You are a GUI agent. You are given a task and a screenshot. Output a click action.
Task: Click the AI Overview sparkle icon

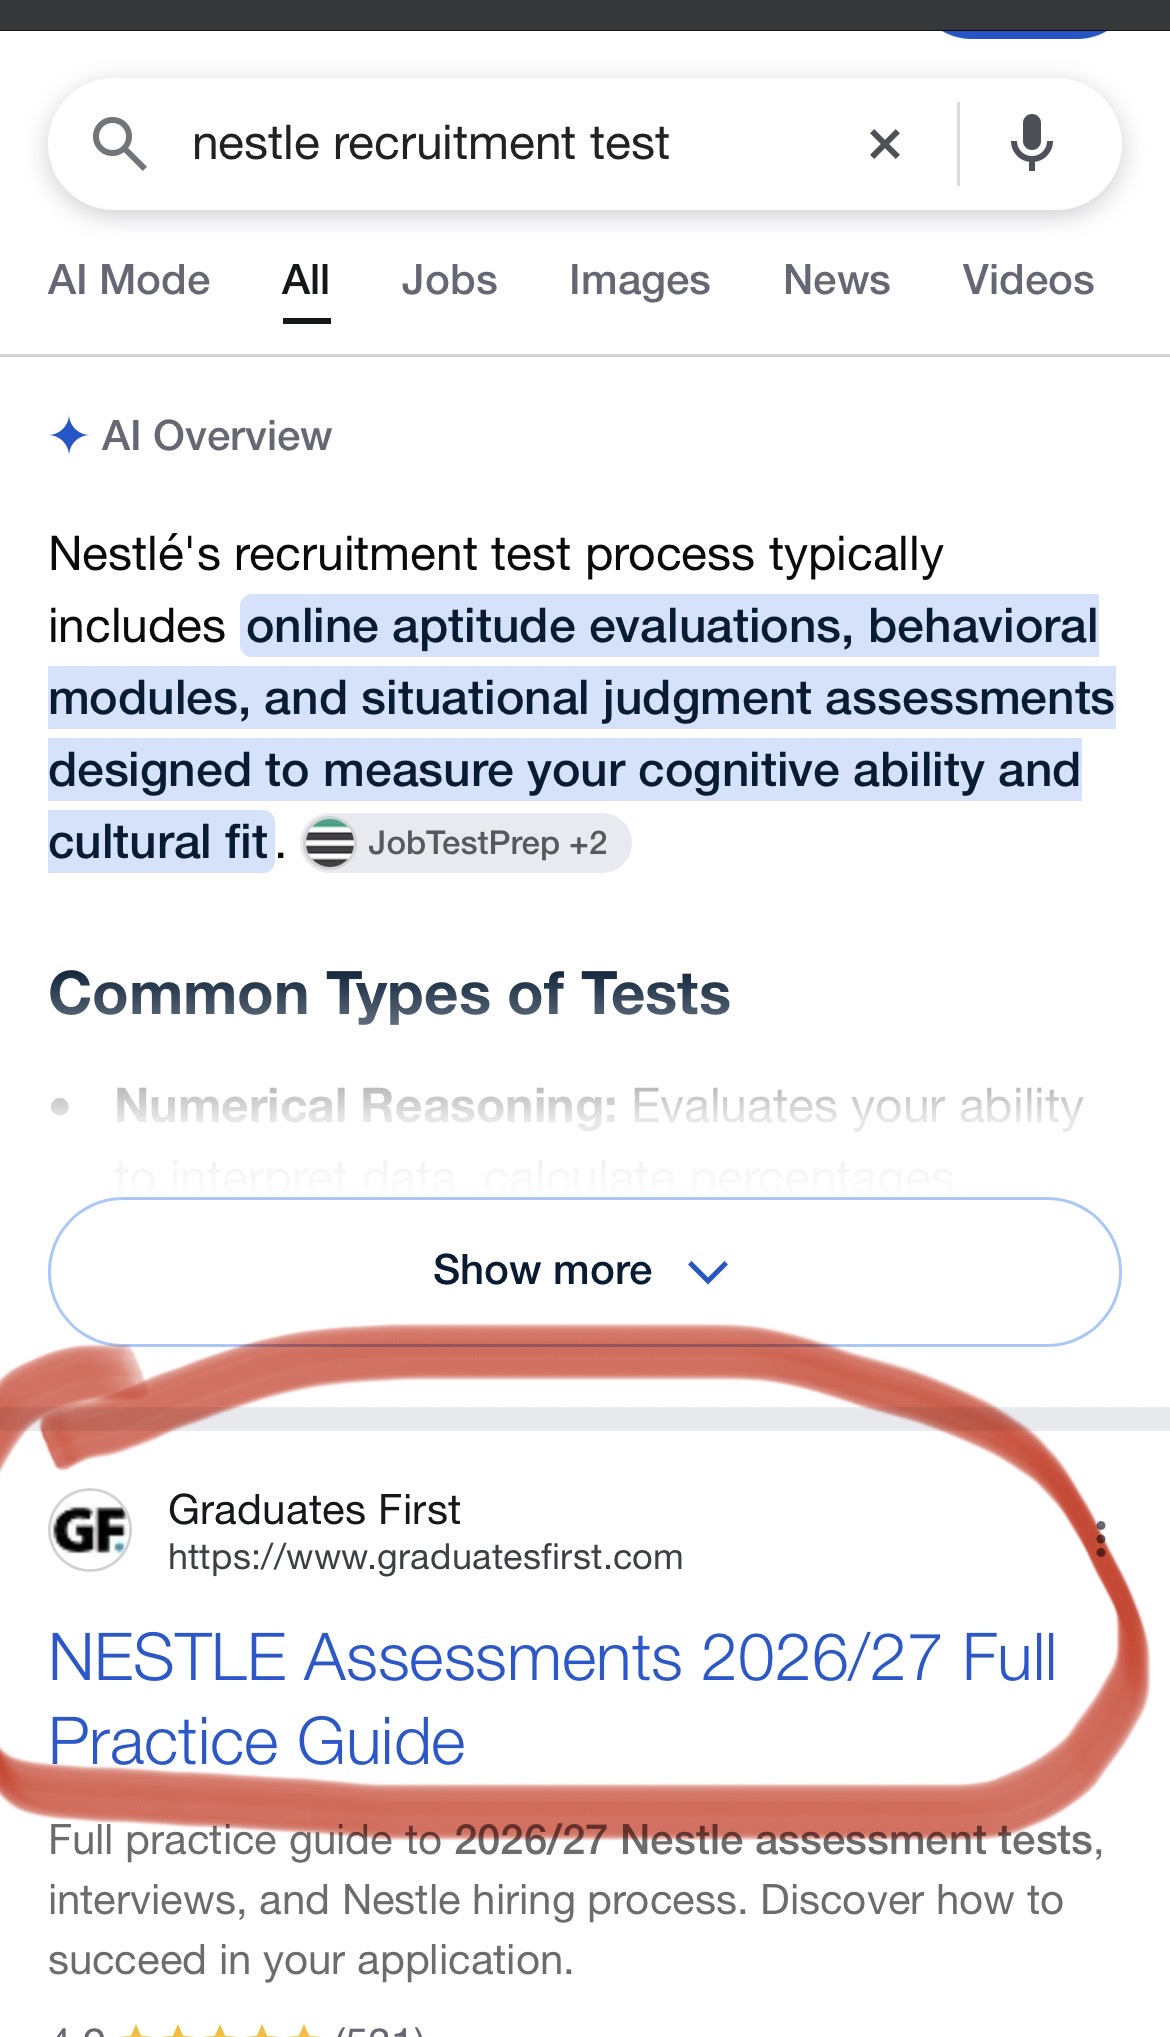click(69, 436)
